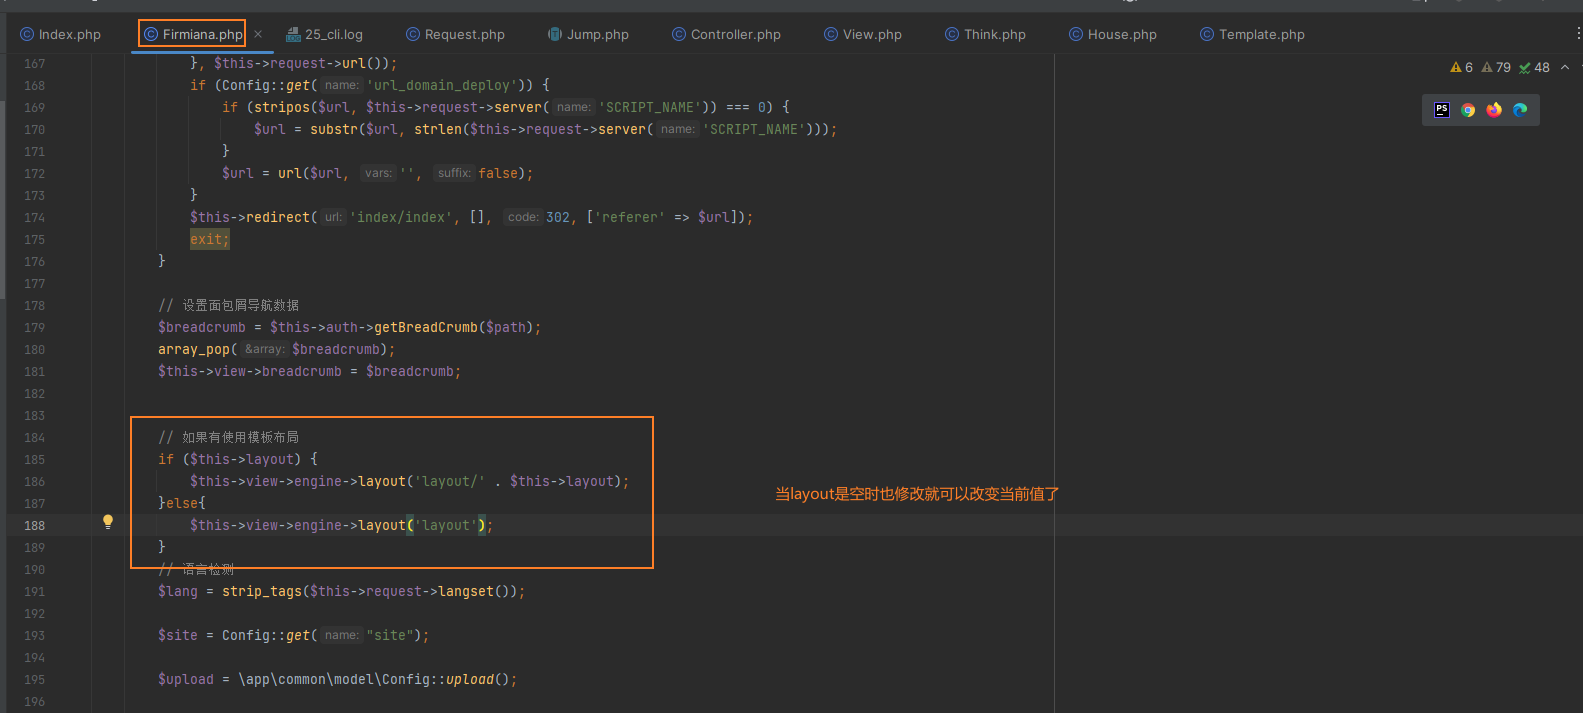Click the 'layout/' string on line 186
1583x713 pixels.
point(450,481)
